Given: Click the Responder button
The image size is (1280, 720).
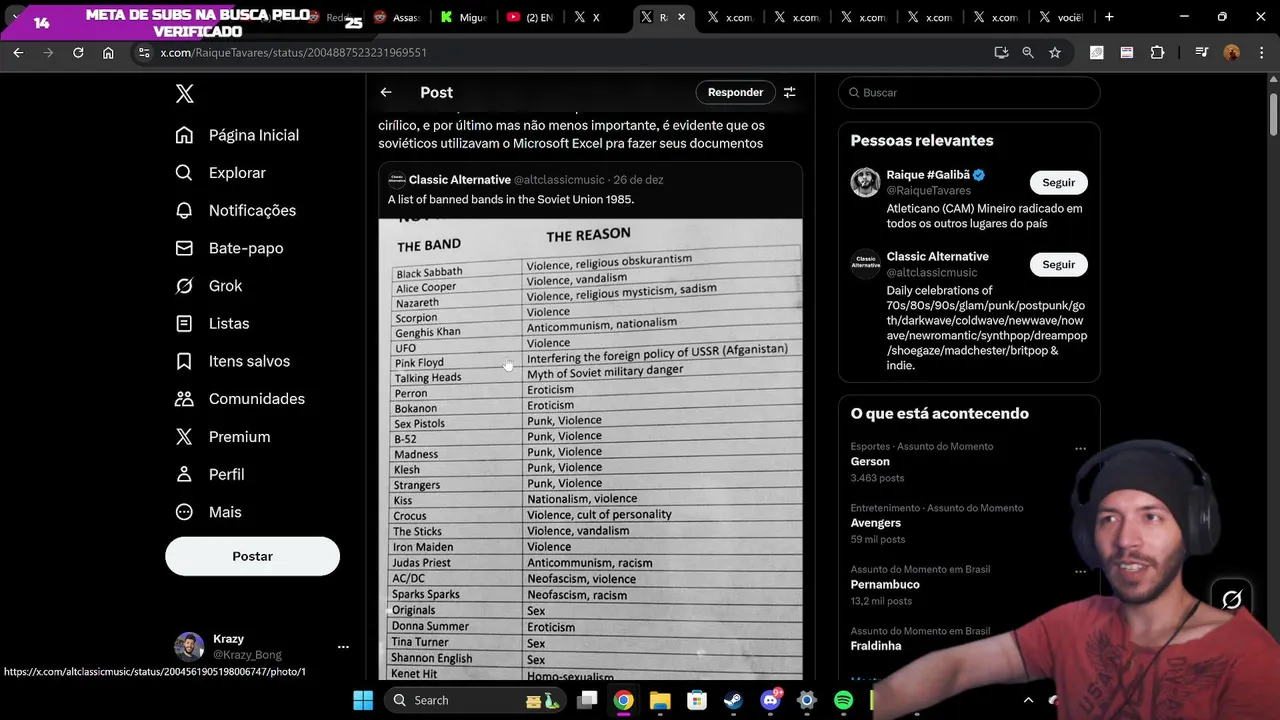Looking at the screenshot, I should (735, 92).
